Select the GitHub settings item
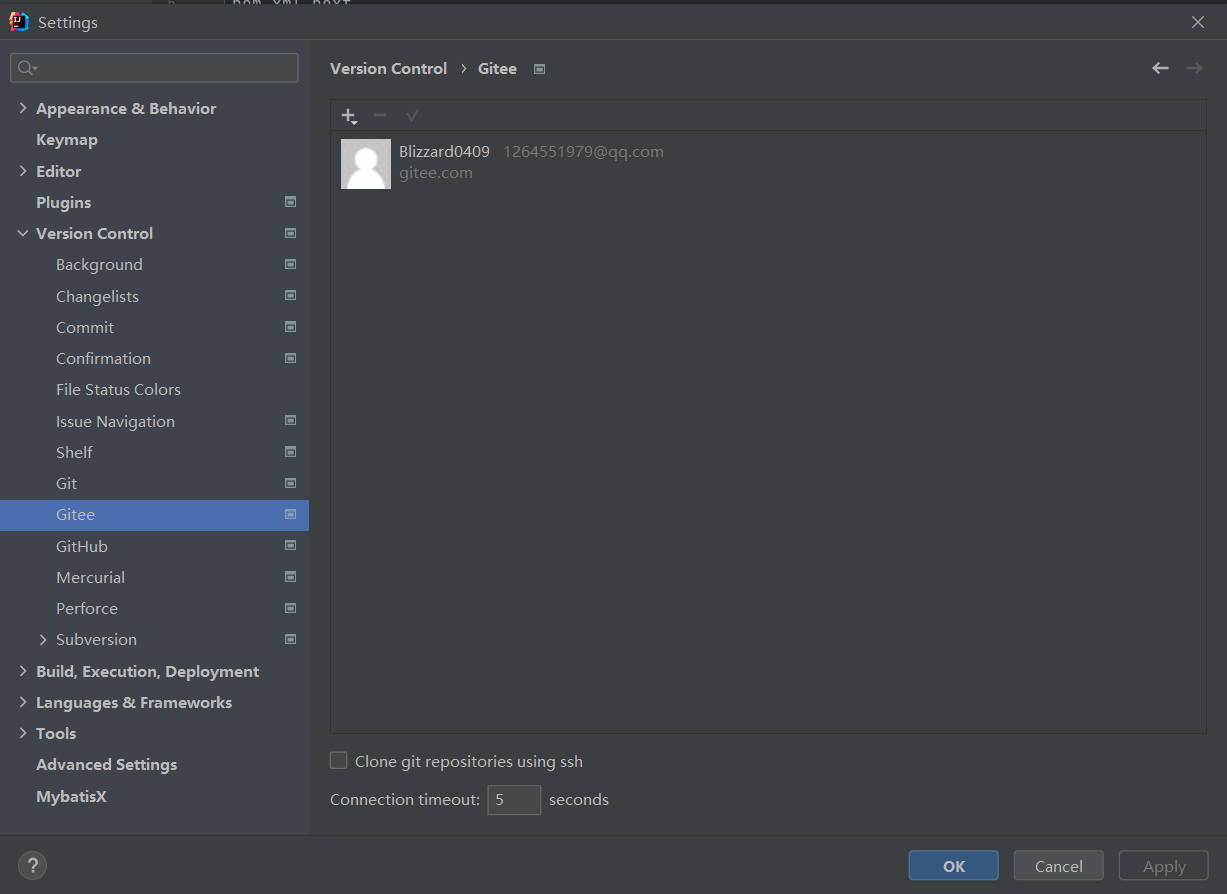Screen dimensions: 1227x894 (82, 546)
